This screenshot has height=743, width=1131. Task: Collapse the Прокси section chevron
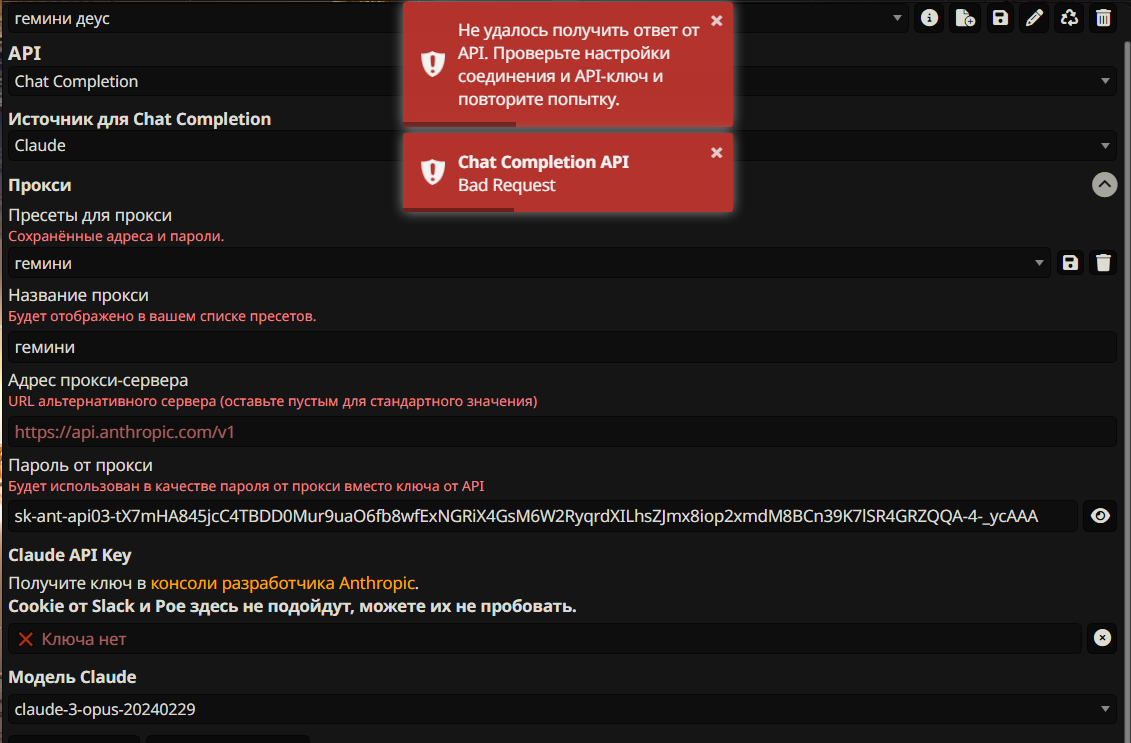(1104, 185)
